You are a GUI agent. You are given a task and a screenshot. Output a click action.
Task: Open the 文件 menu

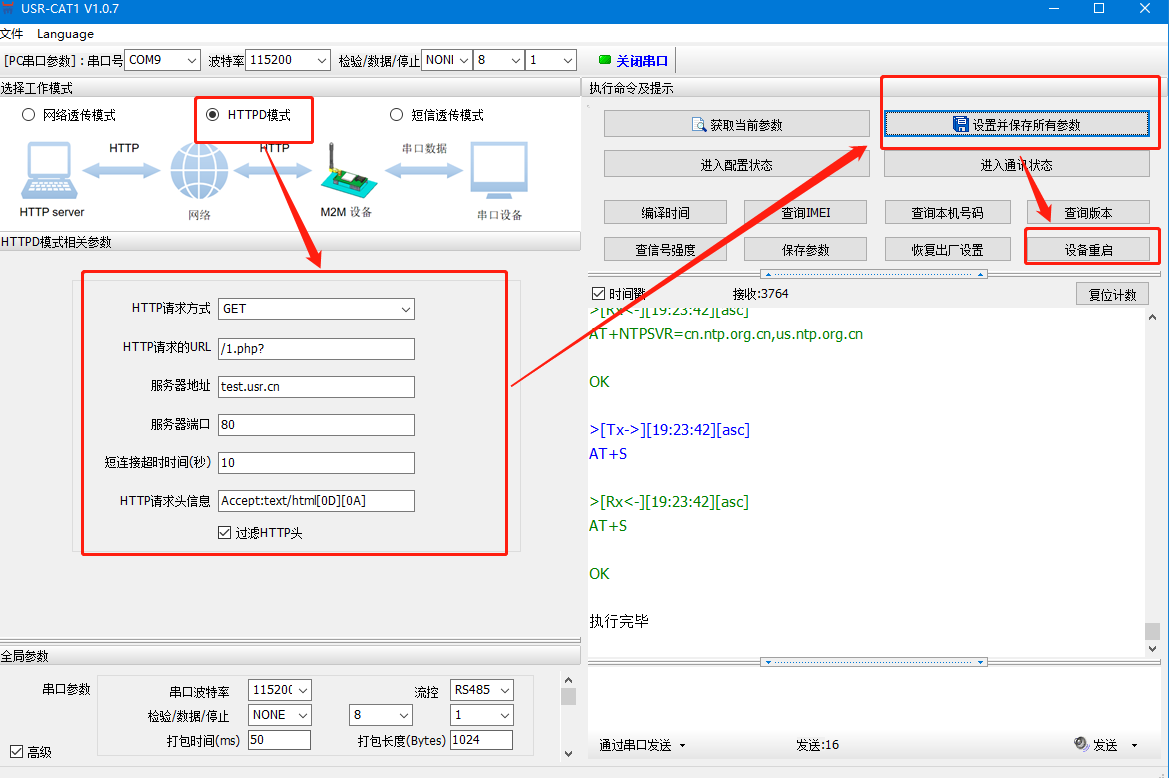click(x=12, y=34)
